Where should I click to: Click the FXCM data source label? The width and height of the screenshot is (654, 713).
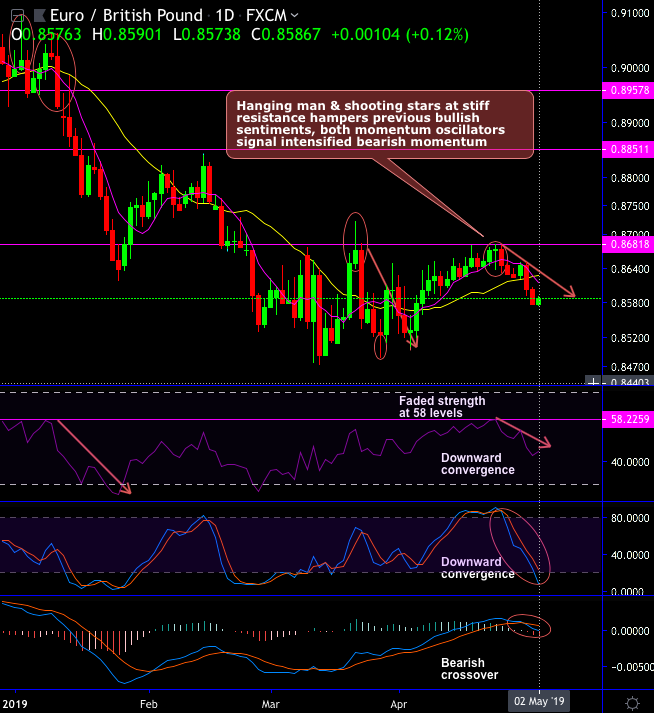266,15
